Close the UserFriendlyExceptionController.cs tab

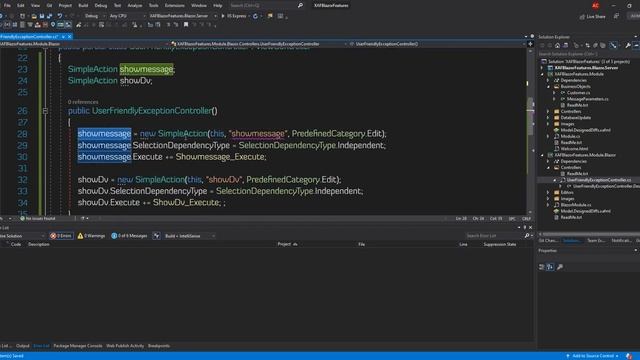70,36
